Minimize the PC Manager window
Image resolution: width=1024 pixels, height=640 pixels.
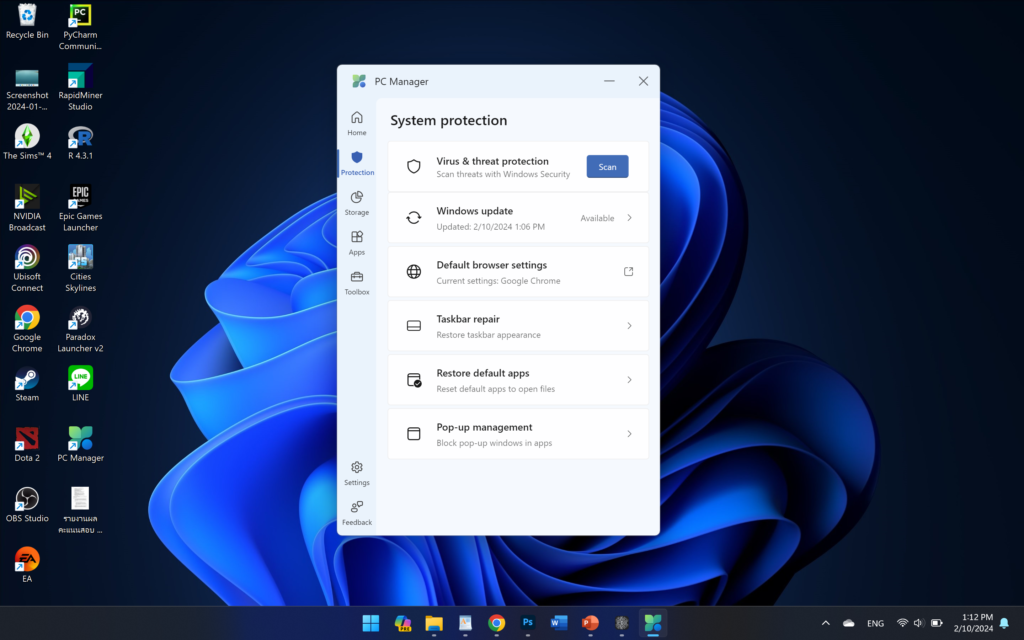point(609,81)
